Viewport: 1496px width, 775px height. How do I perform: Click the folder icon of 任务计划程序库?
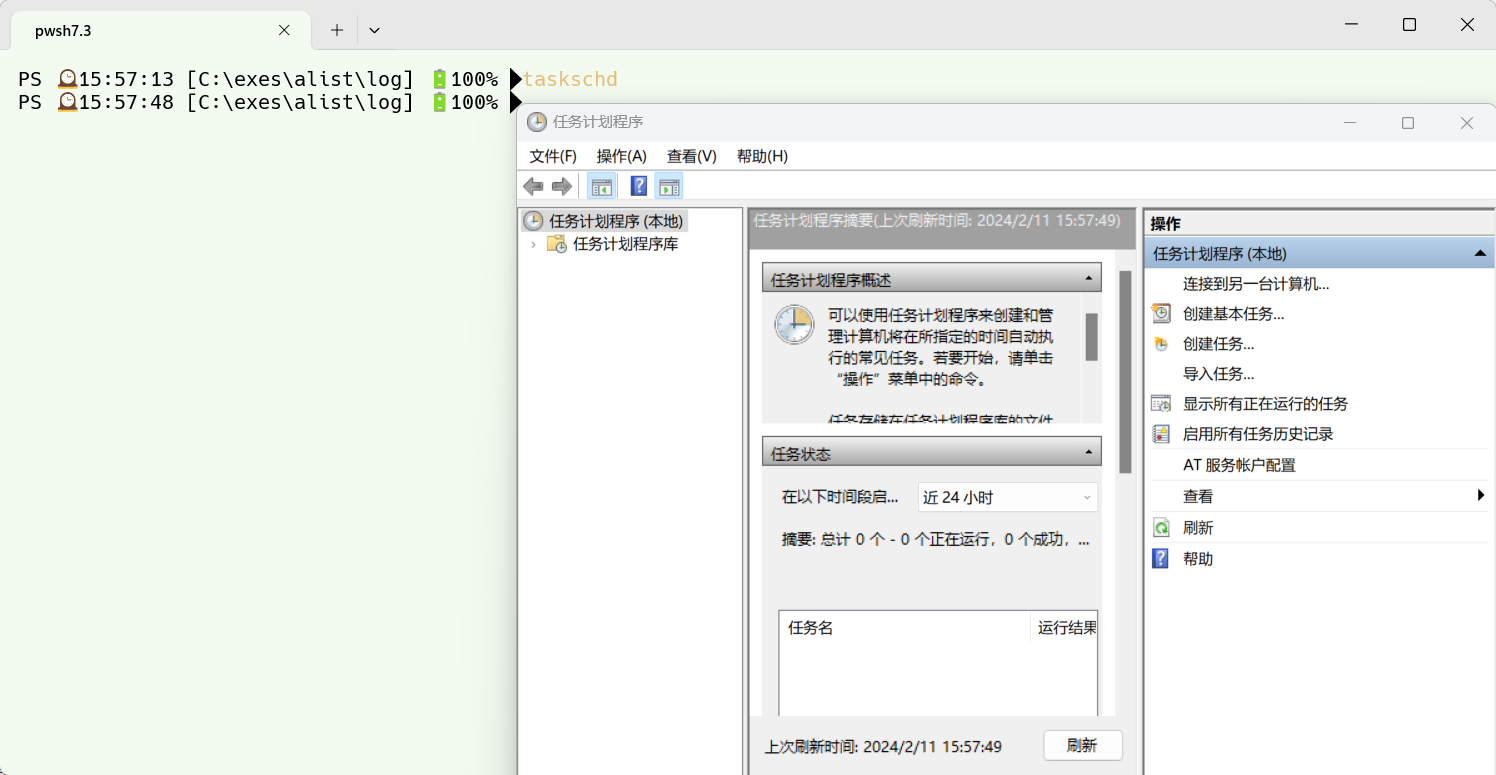557,244
